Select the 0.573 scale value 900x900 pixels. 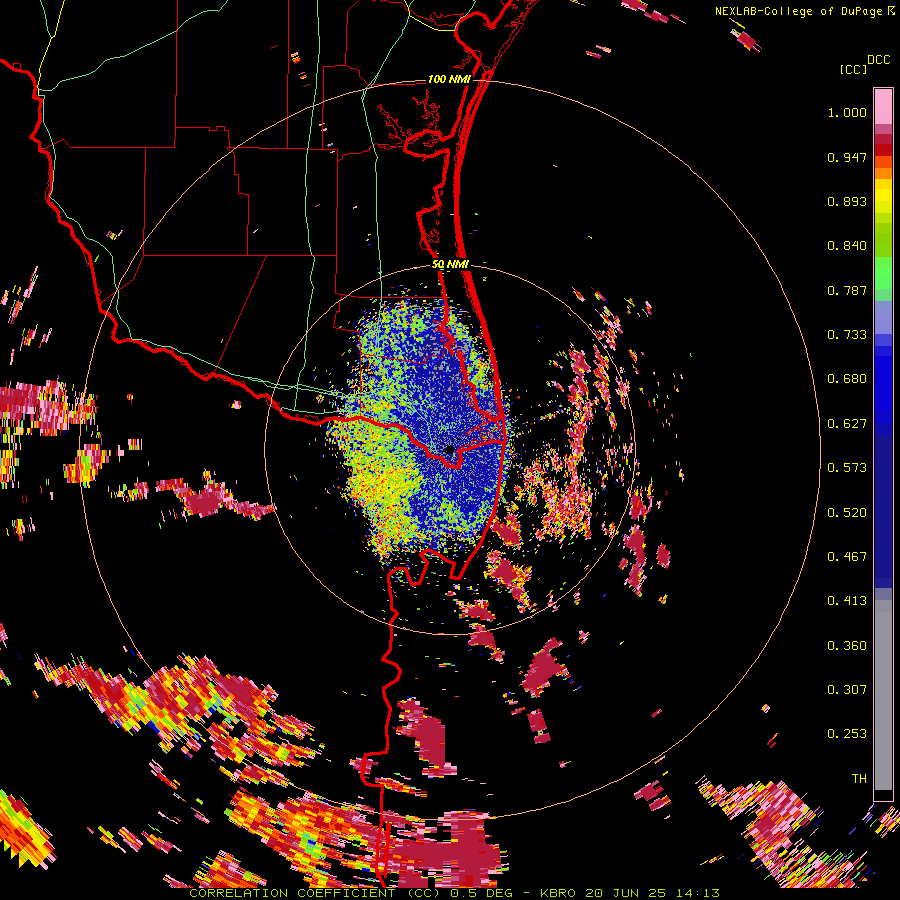[x=847, y=468]
